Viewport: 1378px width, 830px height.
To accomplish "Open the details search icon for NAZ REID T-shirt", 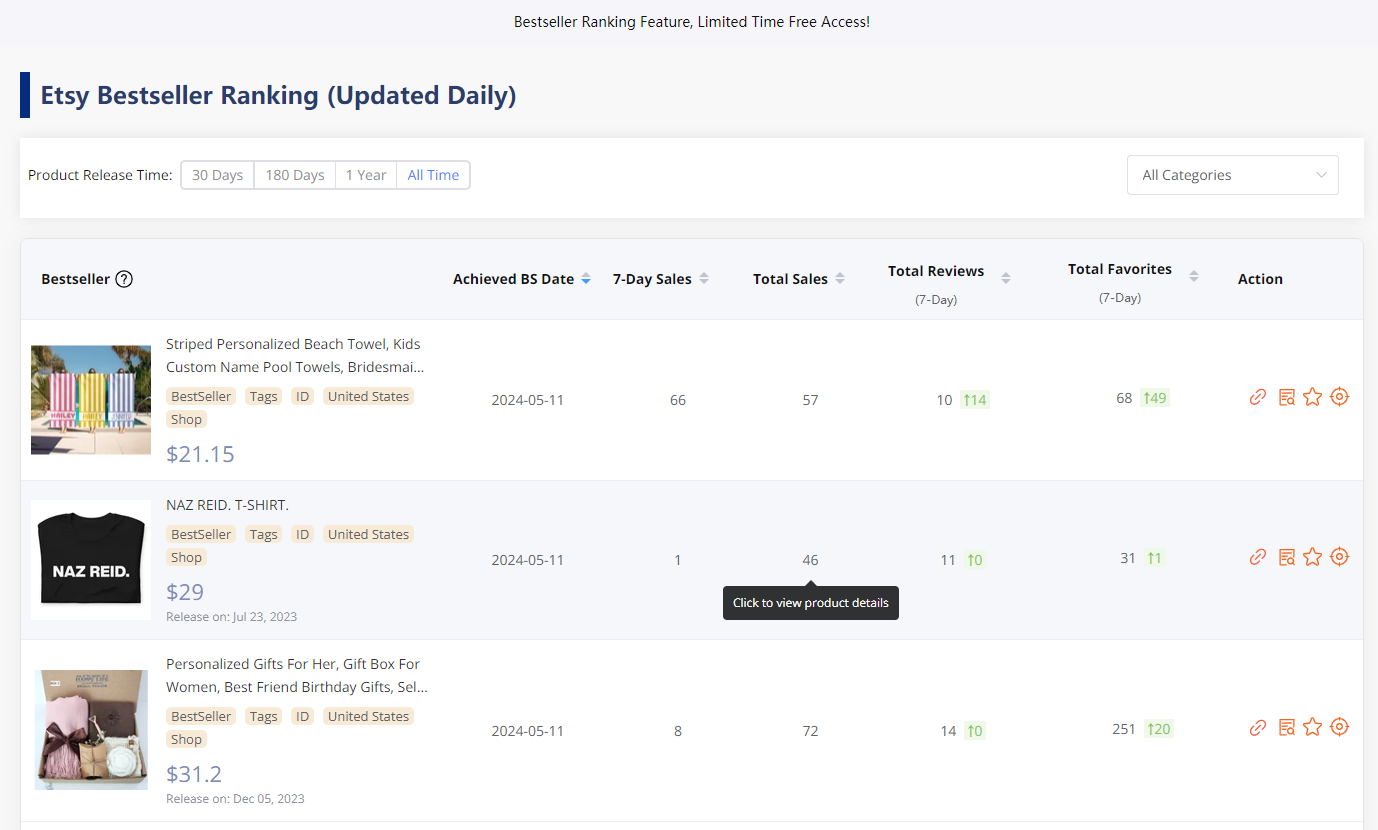I will tap(1286, 557).
